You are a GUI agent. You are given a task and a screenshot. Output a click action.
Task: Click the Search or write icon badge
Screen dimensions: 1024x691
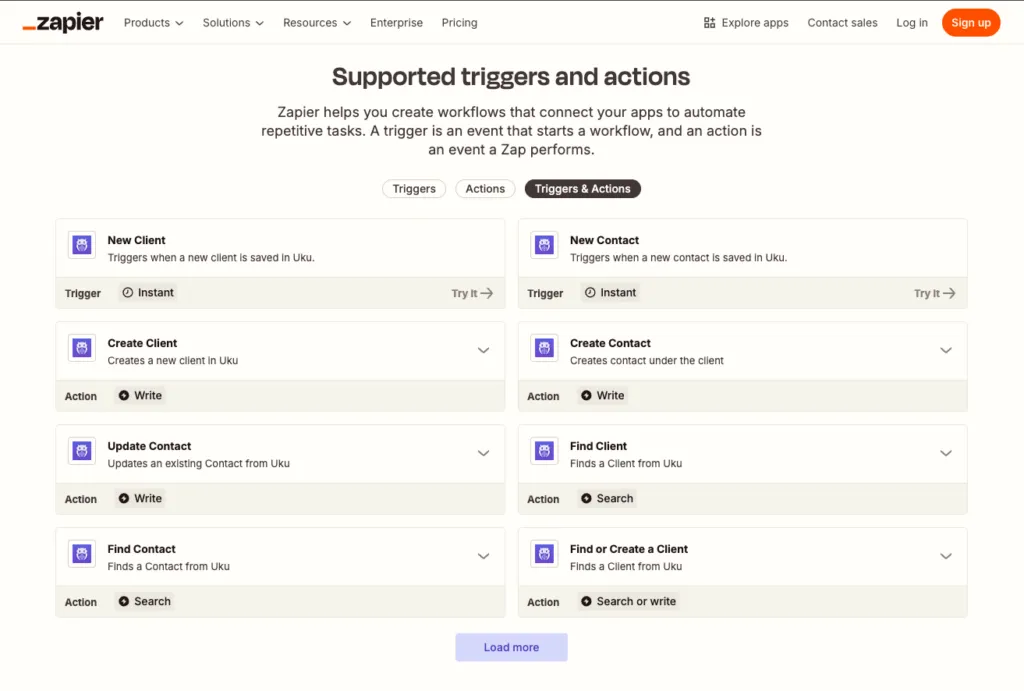(586, 602)
